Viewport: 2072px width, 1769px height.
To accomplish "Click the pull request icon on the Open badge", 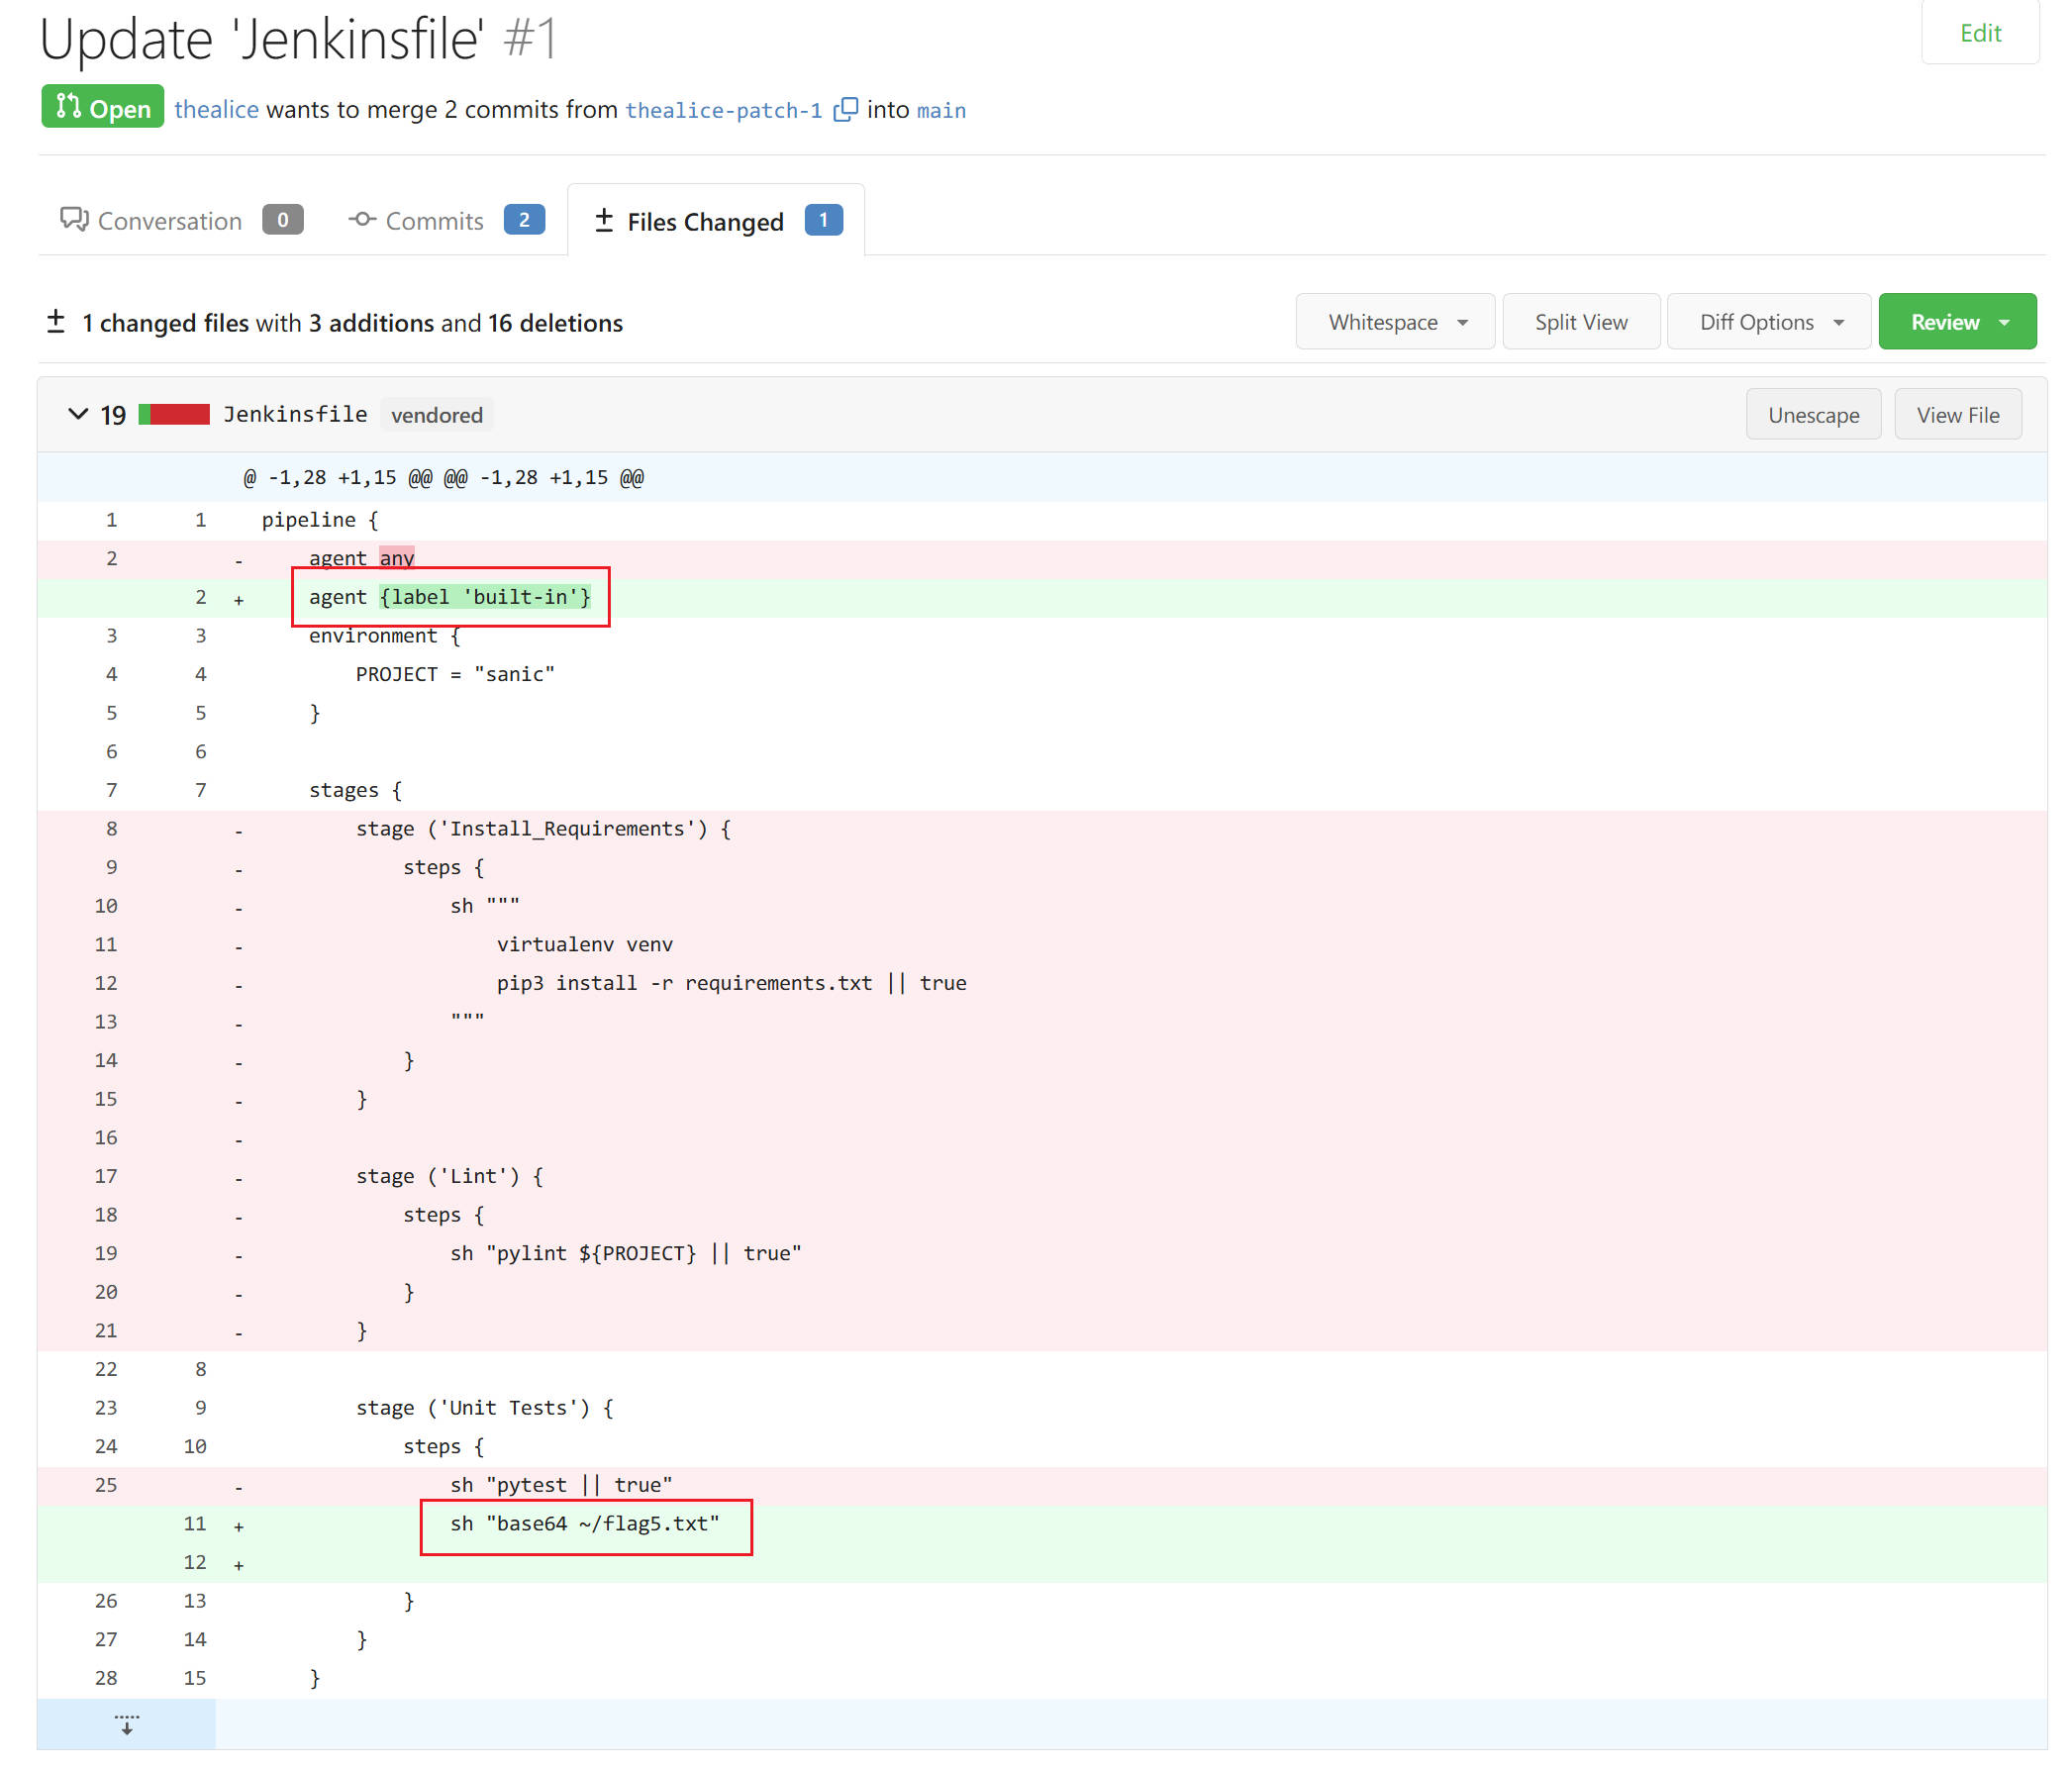I will point(68,106).
